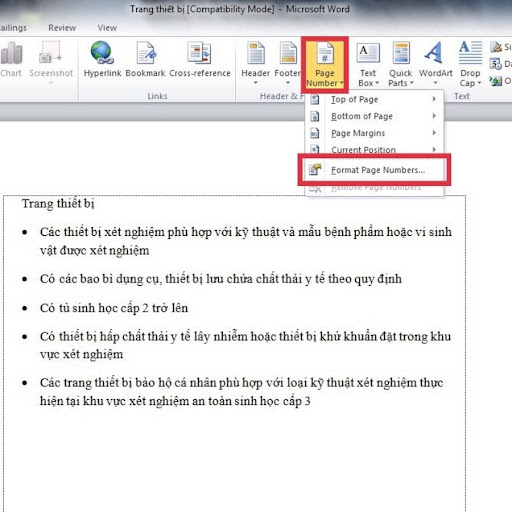Click the Bottom of Page icon
This screenshot has height=512, width=512.
point(315,116)
